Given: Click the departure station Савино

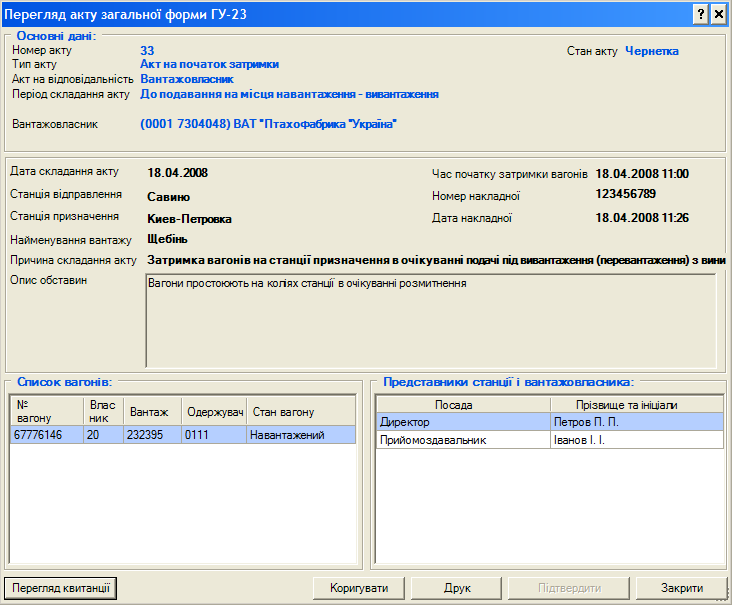Looking at the screenshot, I should pos(169,197).
